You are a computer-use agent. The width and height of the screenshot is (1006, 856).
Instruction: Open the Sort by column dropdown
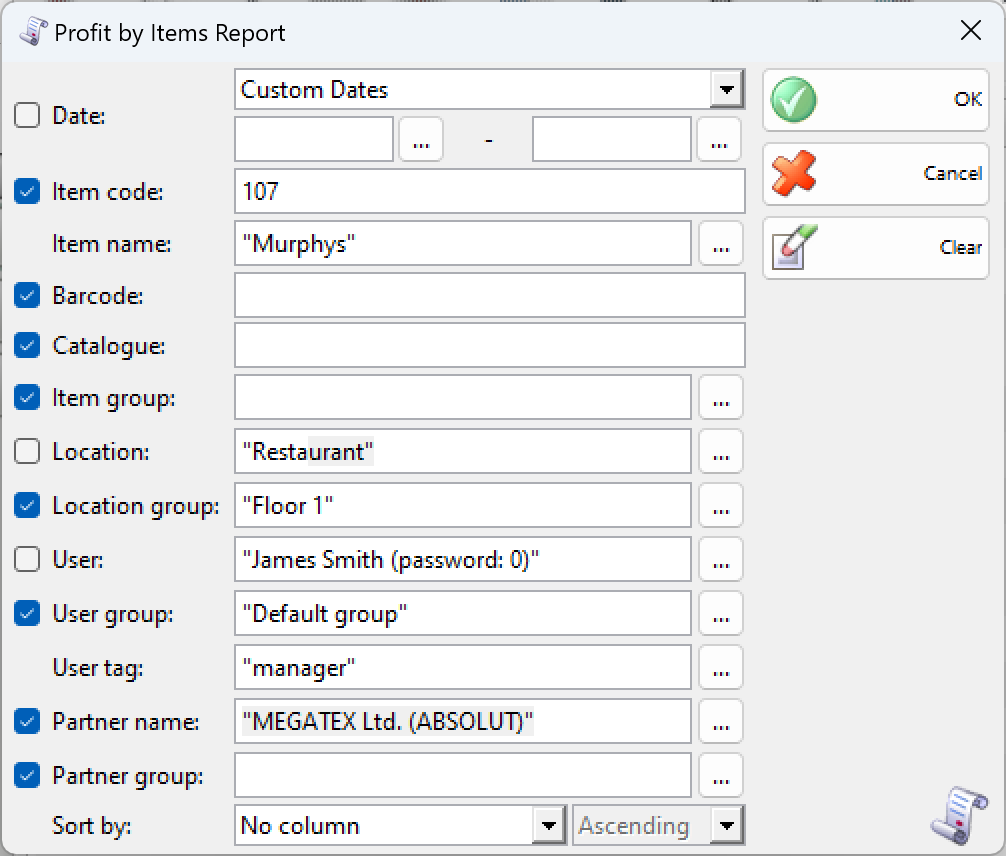[x=549, y=826]
